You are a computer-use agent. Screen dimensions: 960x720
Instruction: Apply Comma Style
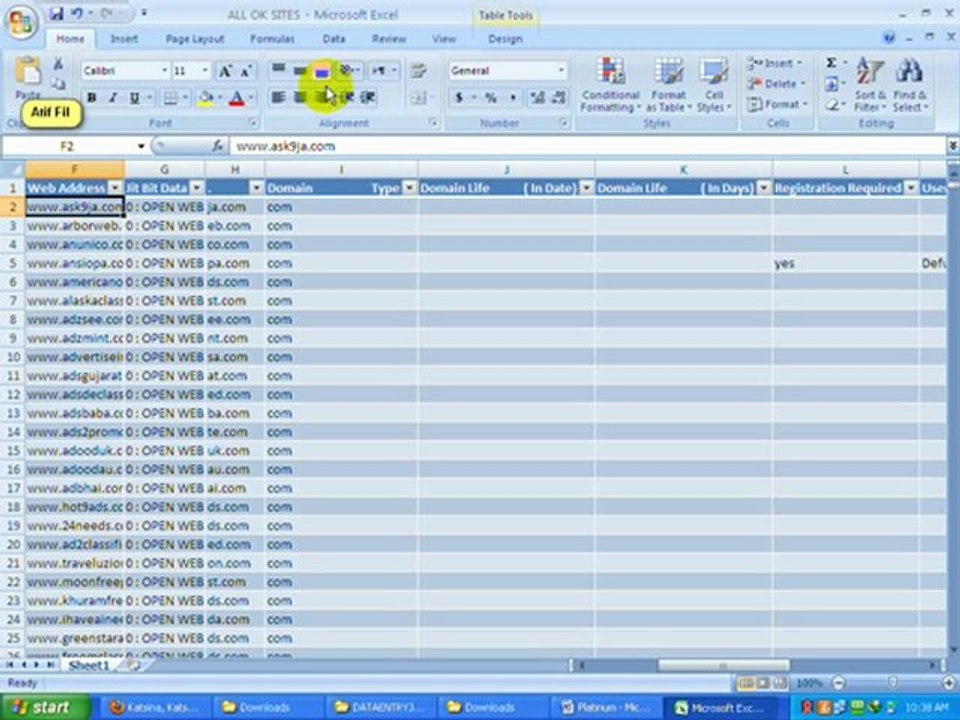[513, 98]
